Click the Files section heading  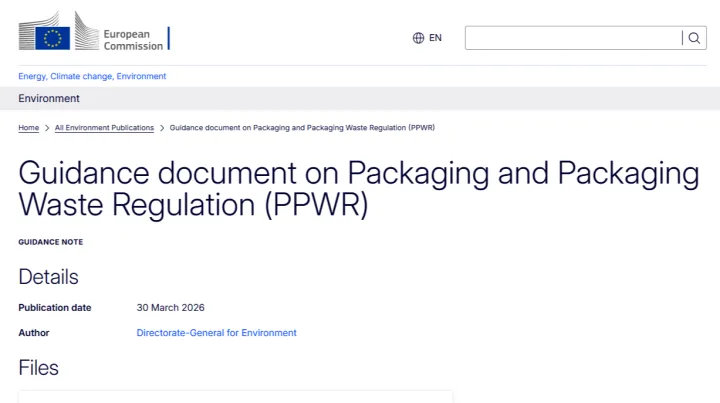tap(39, 368)
